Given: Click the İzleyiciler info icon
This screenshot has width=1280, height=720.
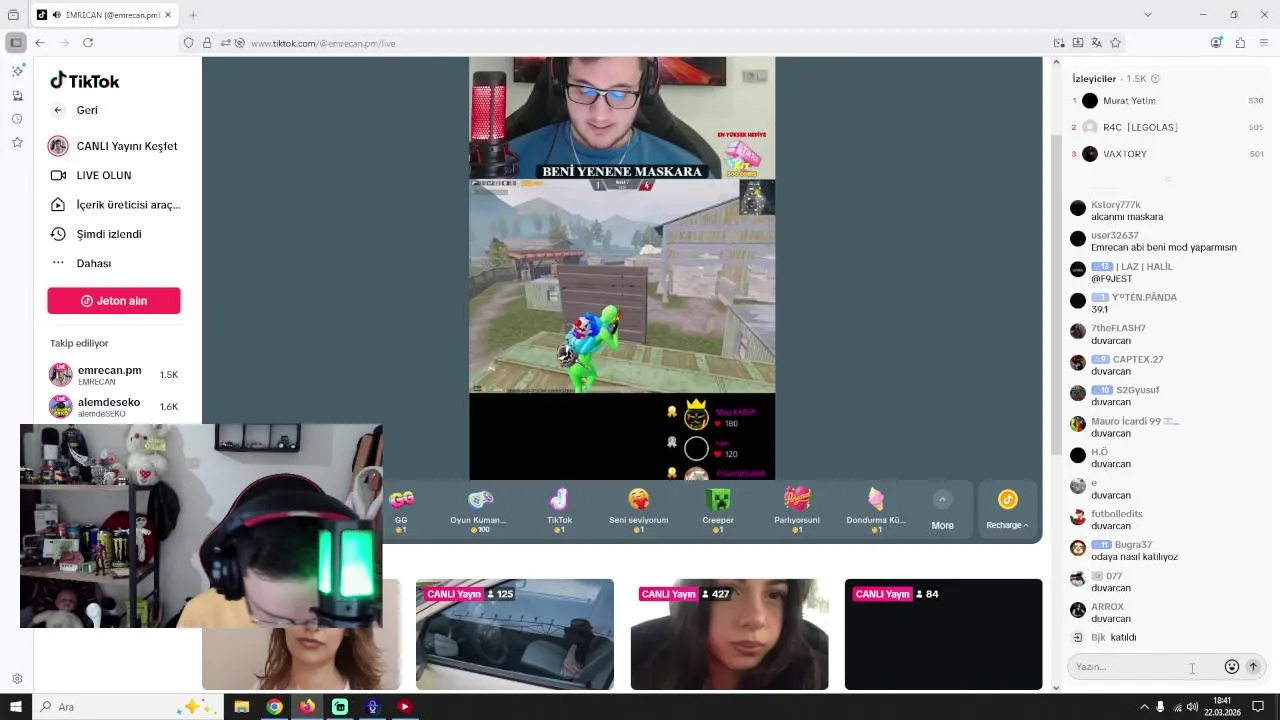Looking at the screenshot, I should (1155, 79).
